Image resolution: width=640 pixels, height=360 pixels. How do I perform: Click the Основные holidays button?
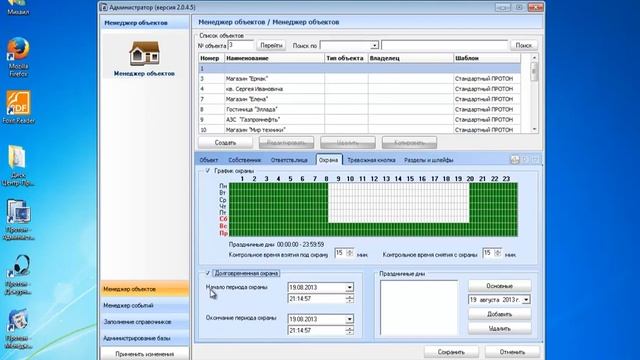[x=500, y=286]
